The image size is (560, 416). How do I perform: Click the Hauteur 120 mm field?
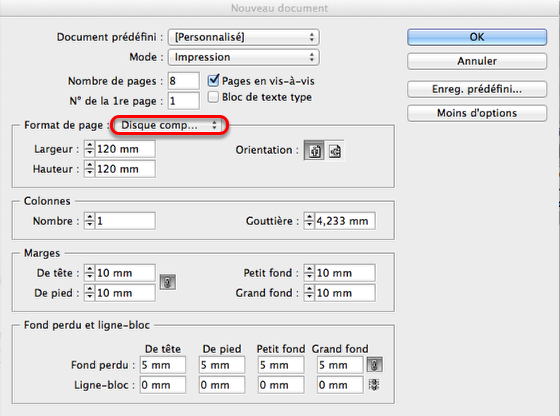pyautogui.click(x=125, y=169)
